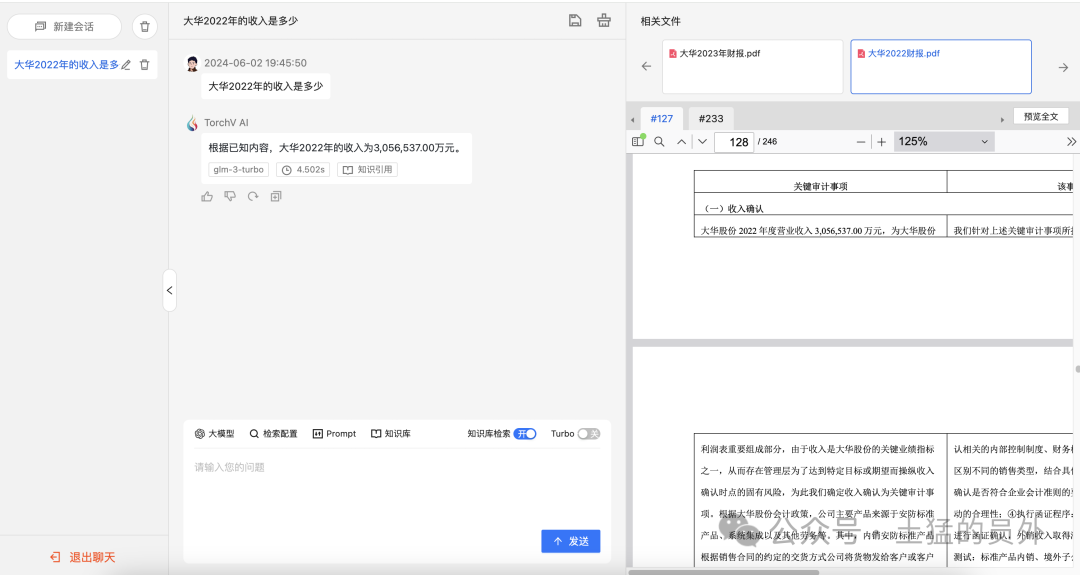Click 预览全文 to preview full document
The width and height of the screenshot is (1080, 575).
[x=1041, y=116]
